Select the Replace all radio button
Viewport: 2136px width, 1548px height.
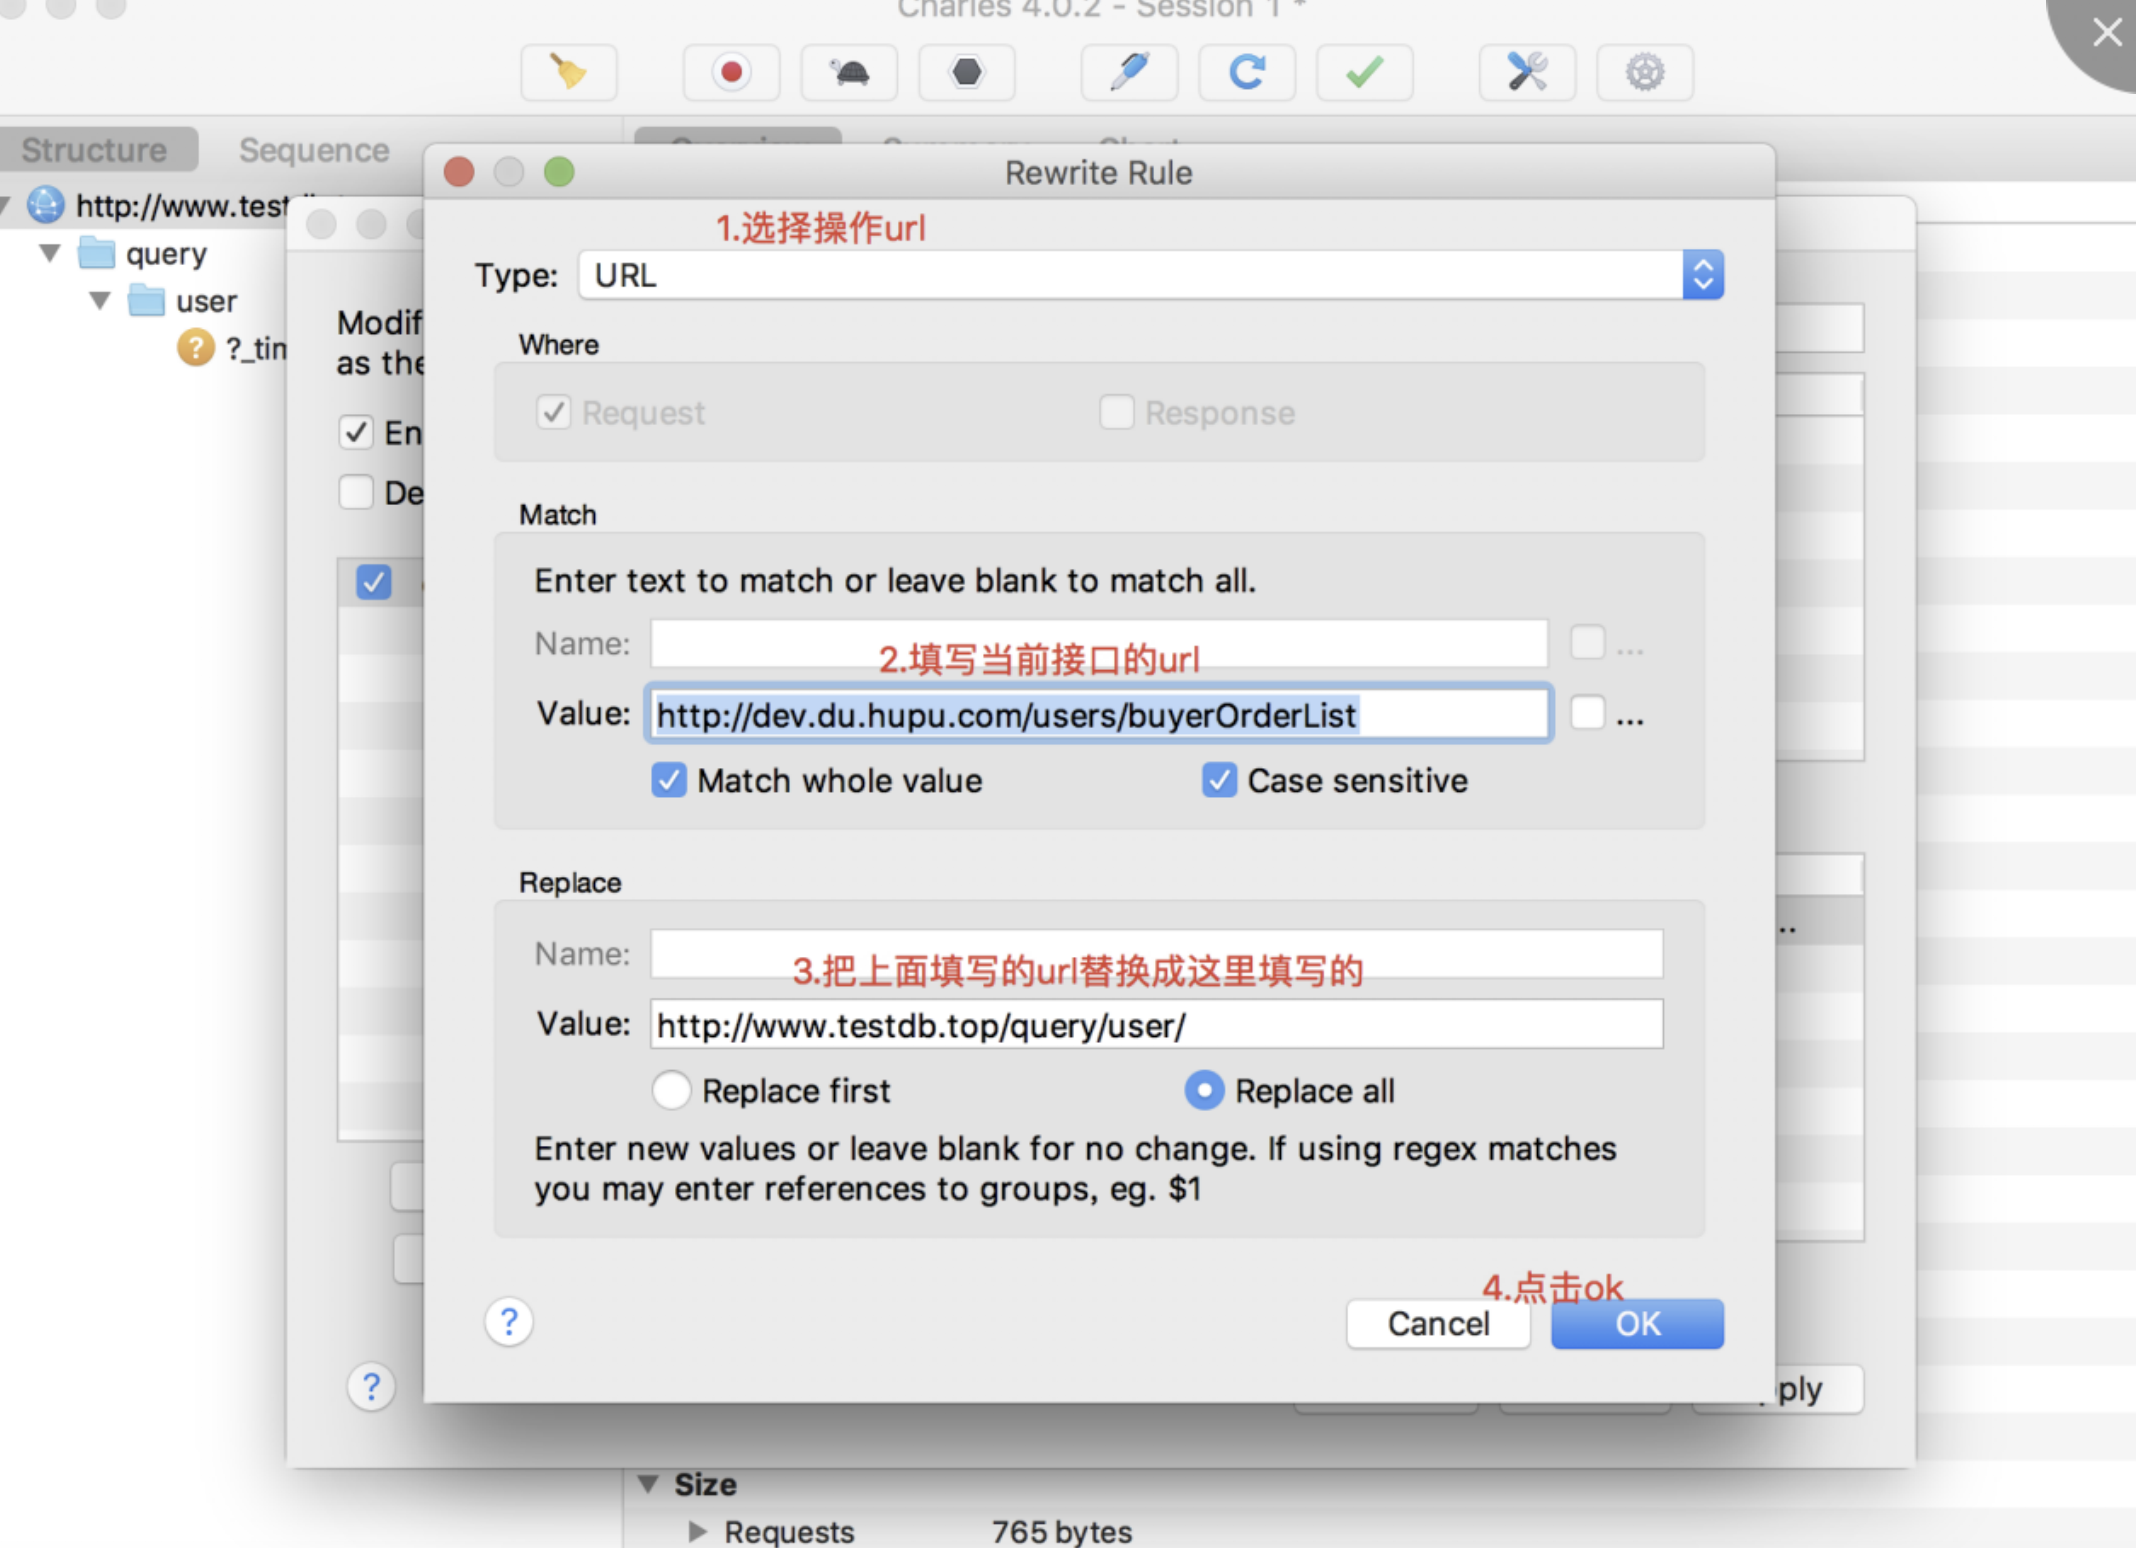click(x=1204, y=1090)
